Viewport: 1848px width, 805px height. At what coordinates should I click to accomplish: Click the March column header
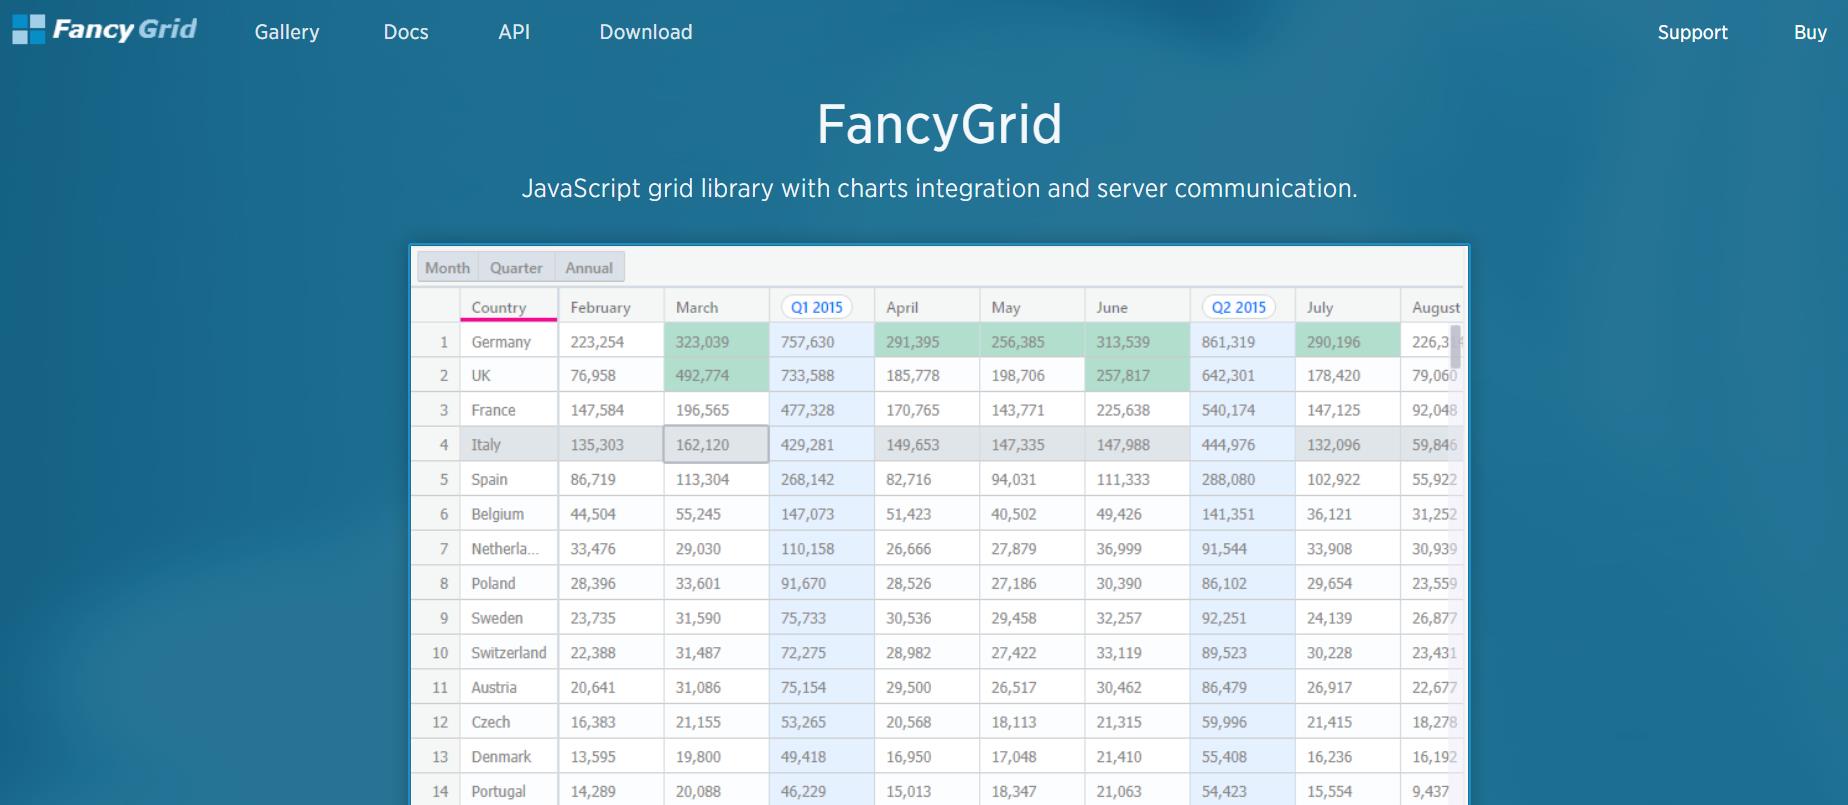[716, 307]
